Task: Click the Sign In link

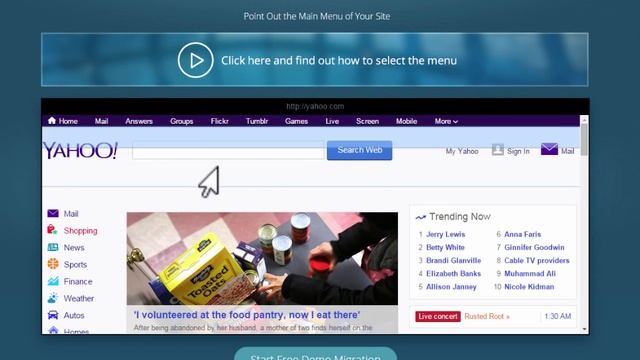Action: [x=518, y=151]
